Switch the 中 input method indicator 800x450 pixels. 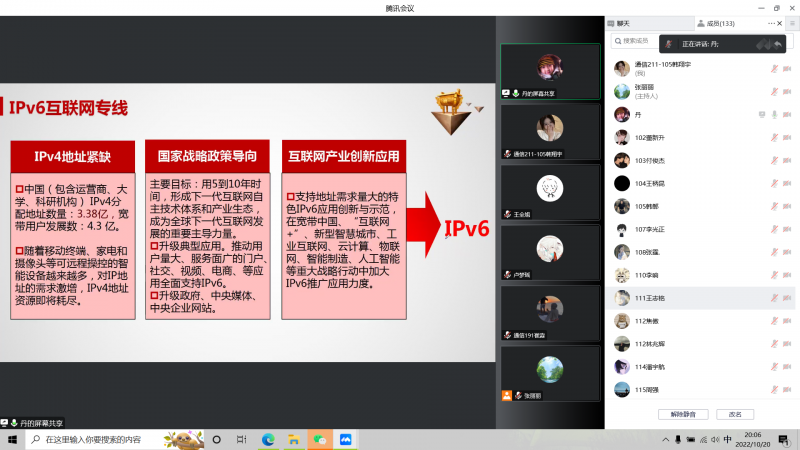tap(728, 439)
